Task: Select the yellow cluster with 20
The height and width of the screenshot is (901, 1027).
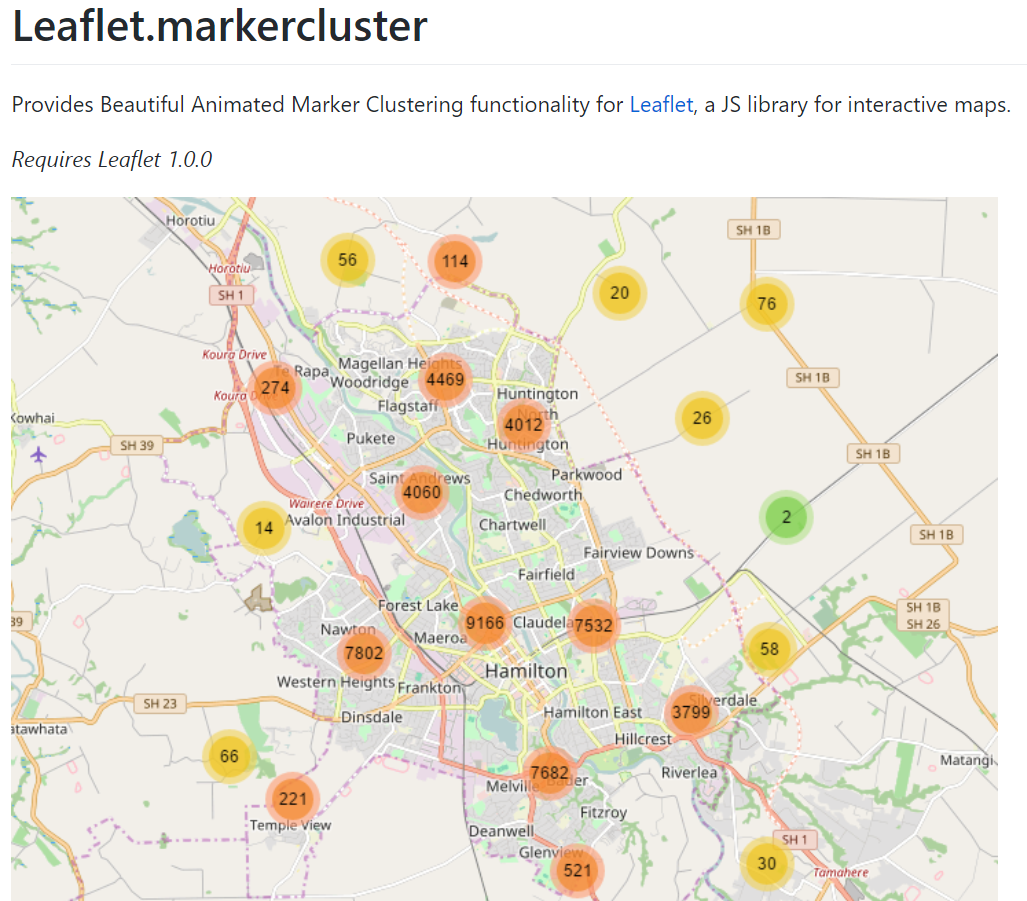Action: point(620,293)
